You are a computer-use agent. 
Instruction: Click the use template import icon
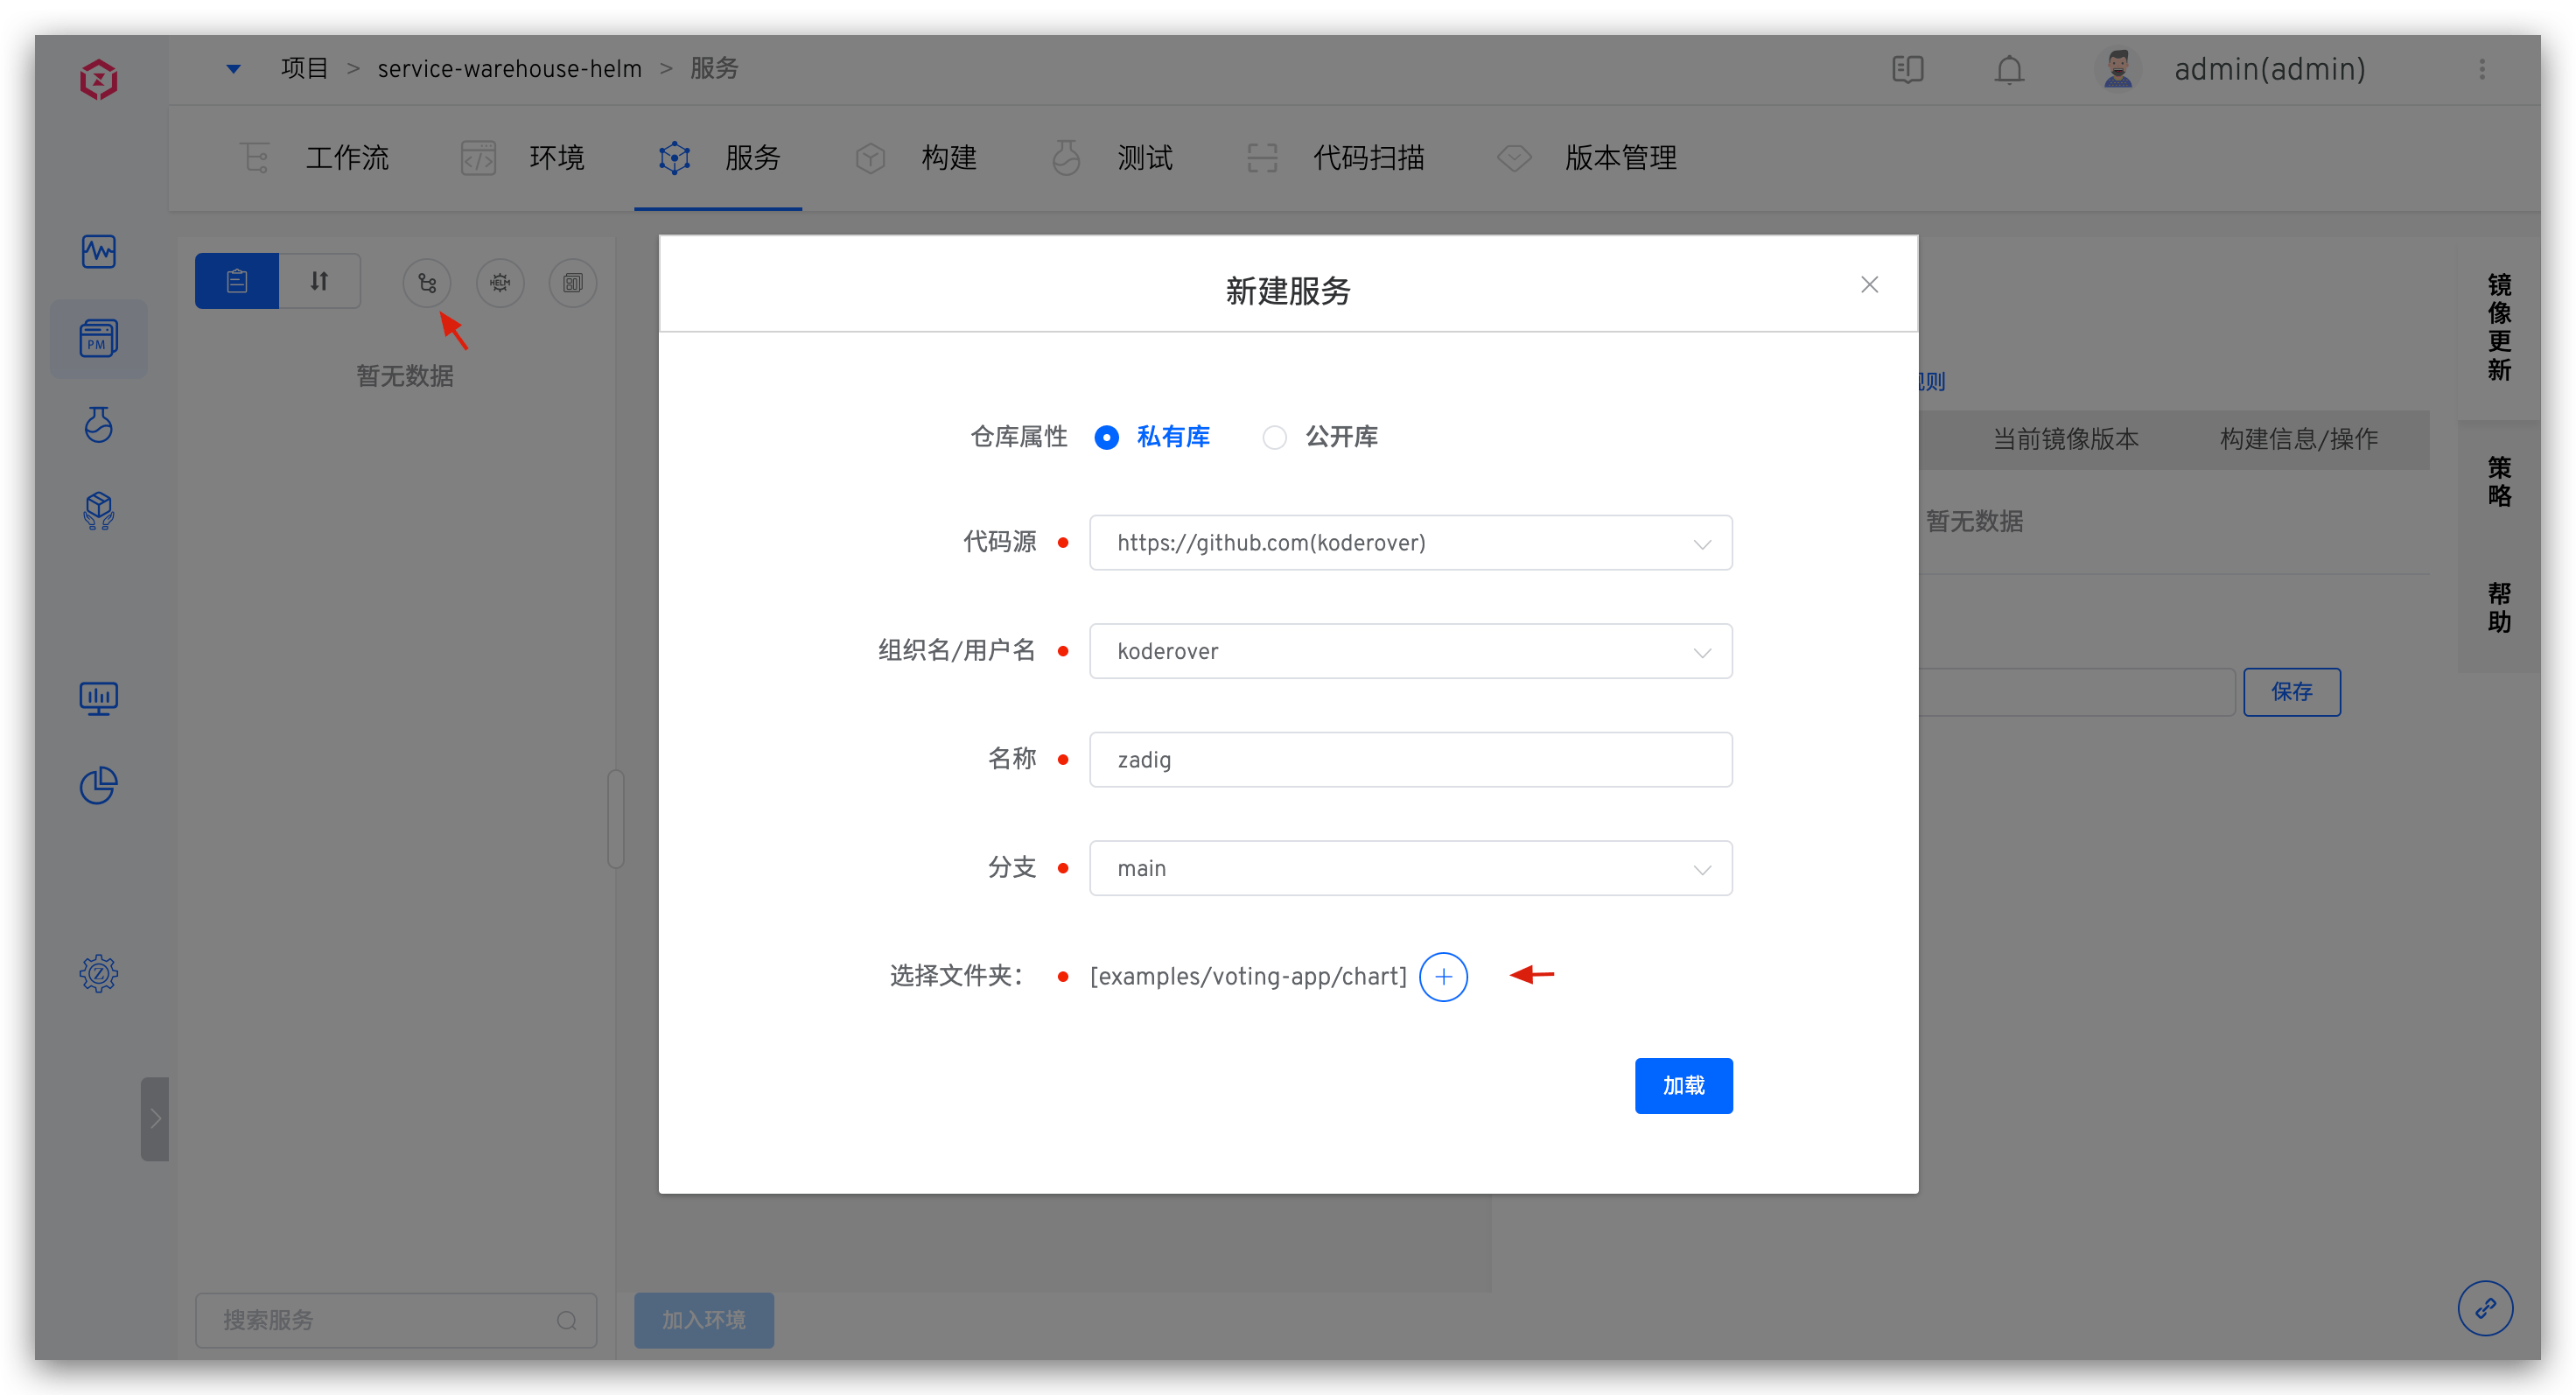[x=573, y=283]
